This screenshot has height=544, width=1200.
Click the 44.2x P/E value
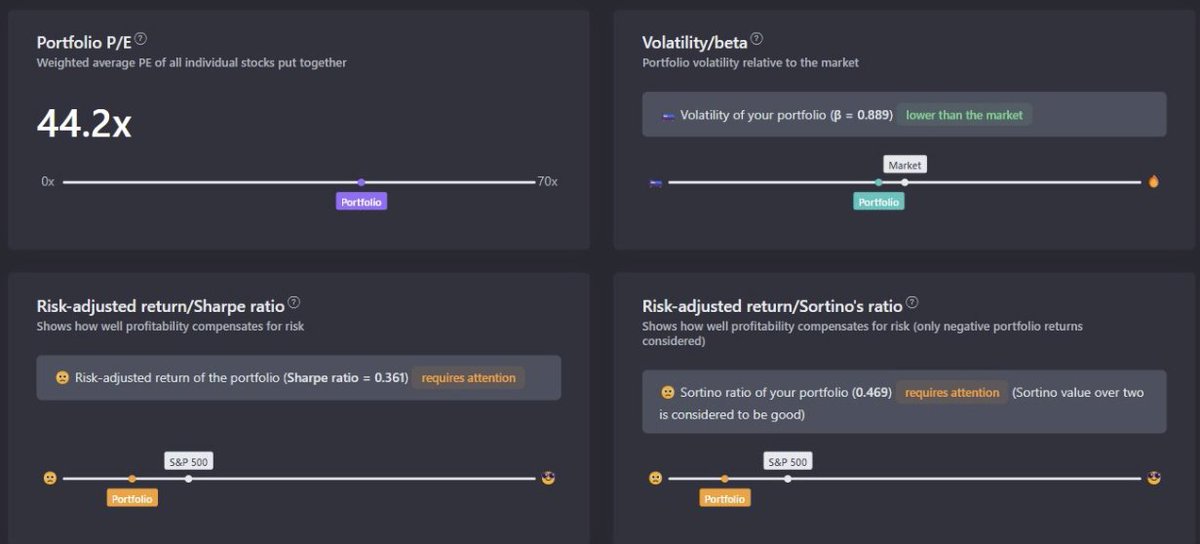pyautogui.click(x=84, y=122)
